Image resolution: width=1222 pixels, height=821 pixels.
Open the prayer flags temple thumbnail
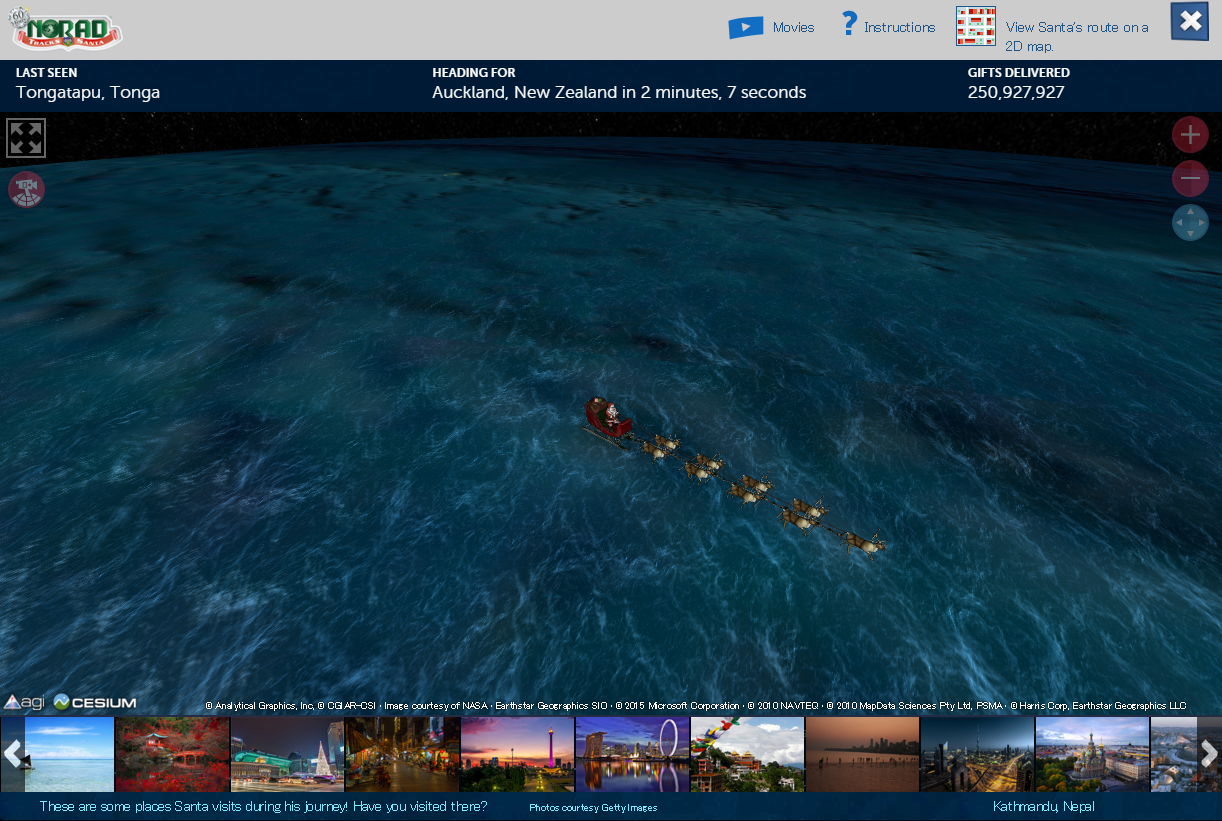pyautogui.click(x=747, y=754)
